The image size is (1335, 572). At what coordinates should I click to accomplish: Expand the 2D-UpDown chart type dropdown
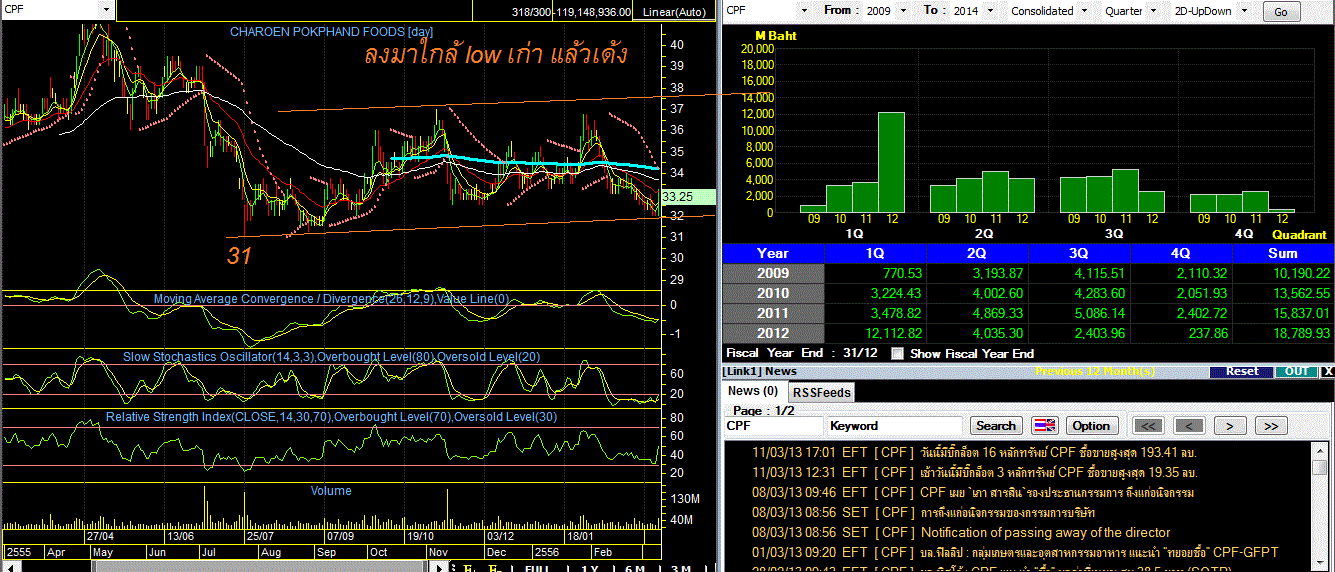click(x=1245, y=11)
